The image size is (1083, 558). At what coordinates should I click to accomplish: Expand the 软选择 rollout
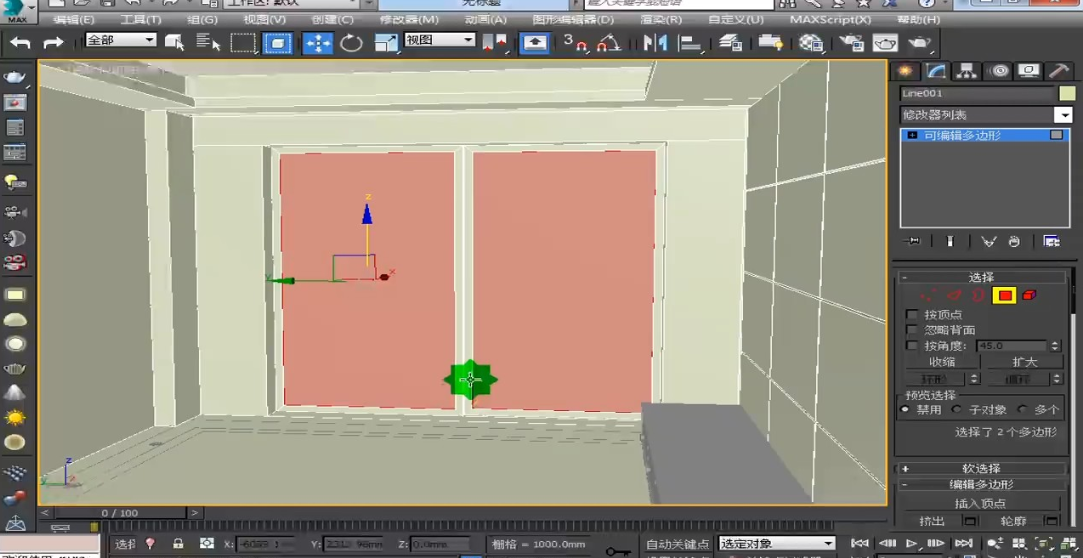(x=981, y=468)
